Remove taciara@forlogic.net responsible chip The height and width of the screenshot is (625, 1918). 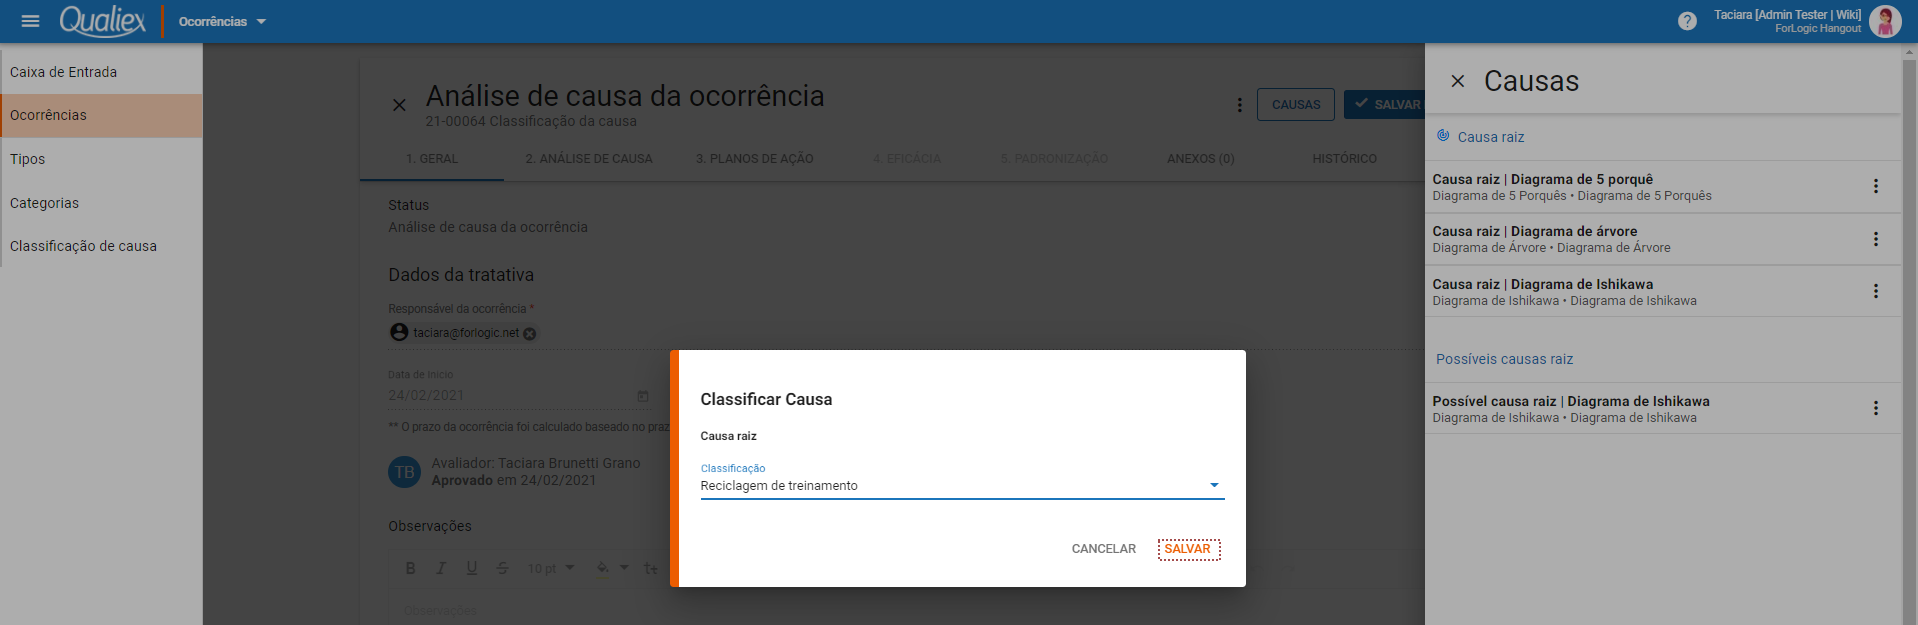coord(530,334)
